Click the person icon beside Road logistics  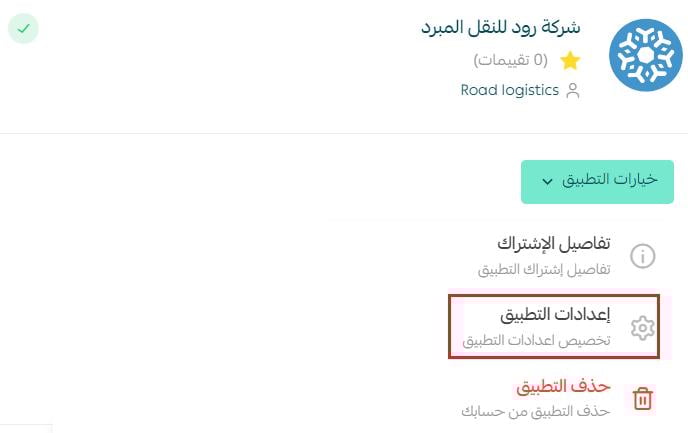pos(573,91)
